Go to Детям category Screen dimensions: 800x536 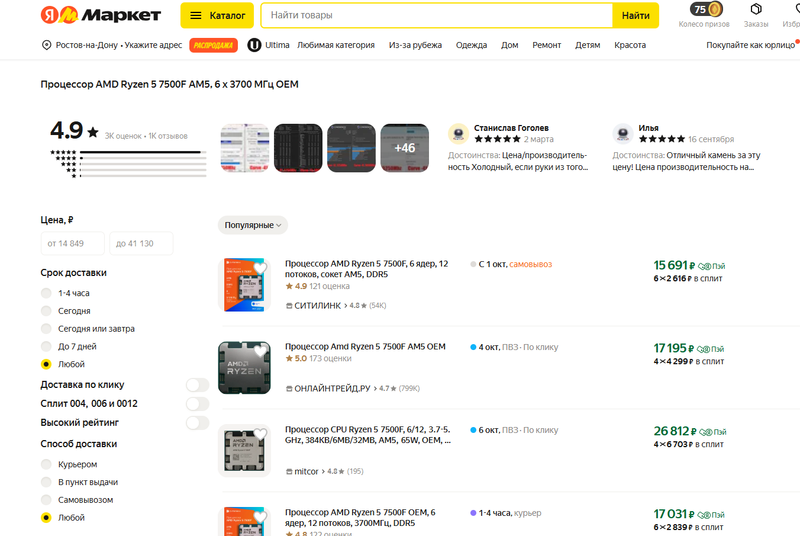(x=588, y=45)
